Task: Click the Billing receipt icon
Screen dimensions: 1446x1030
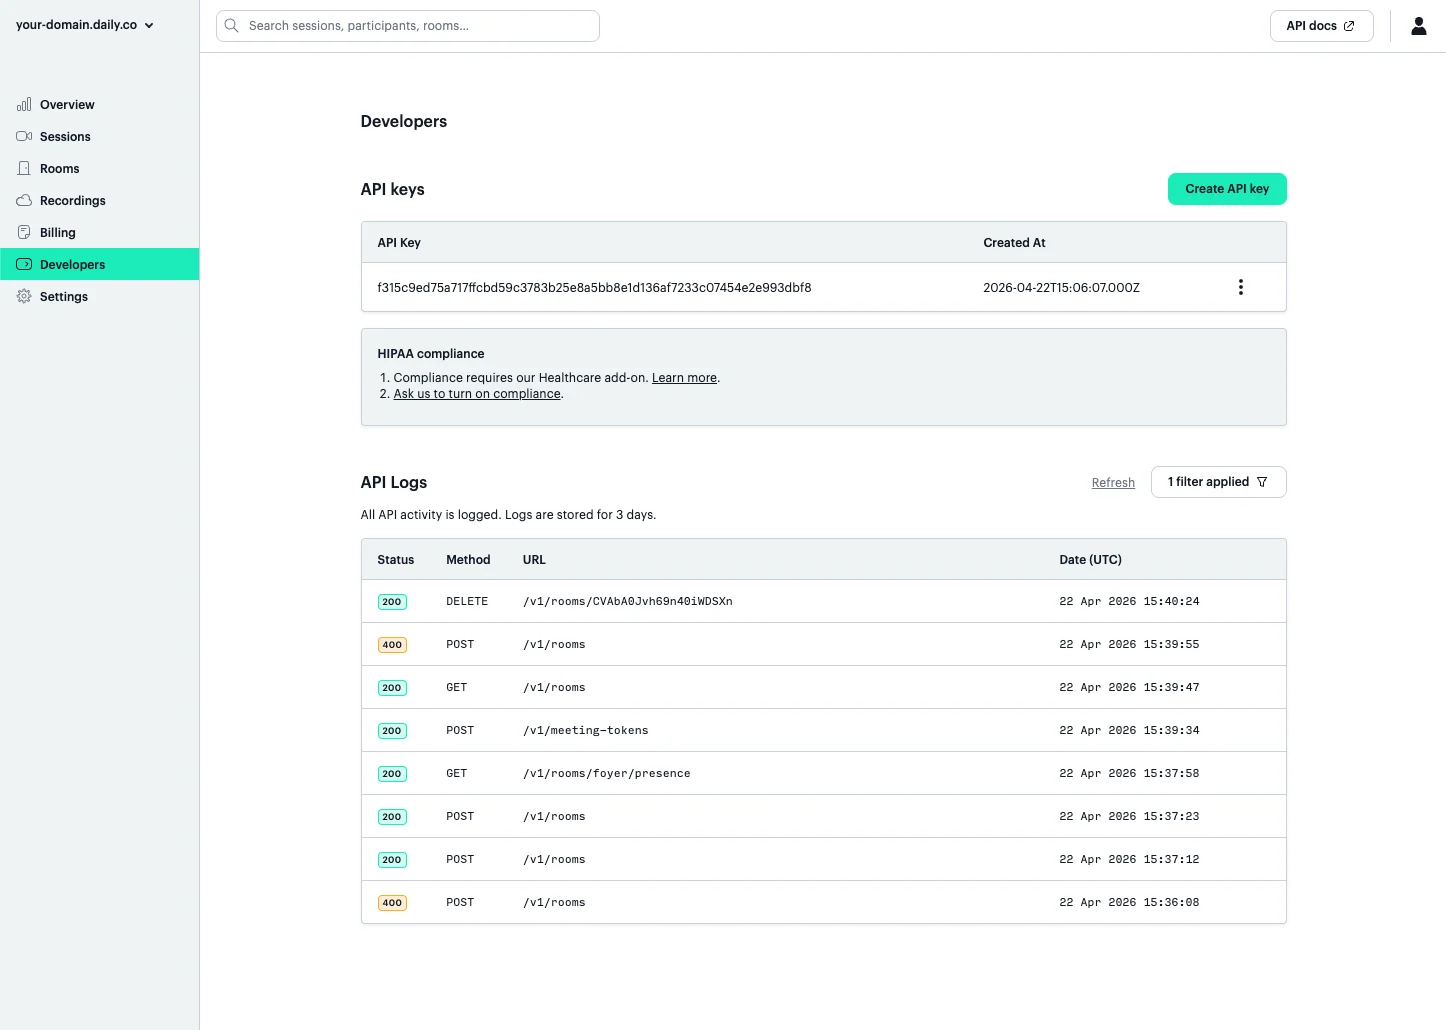Action: click(x=24, y=232)
